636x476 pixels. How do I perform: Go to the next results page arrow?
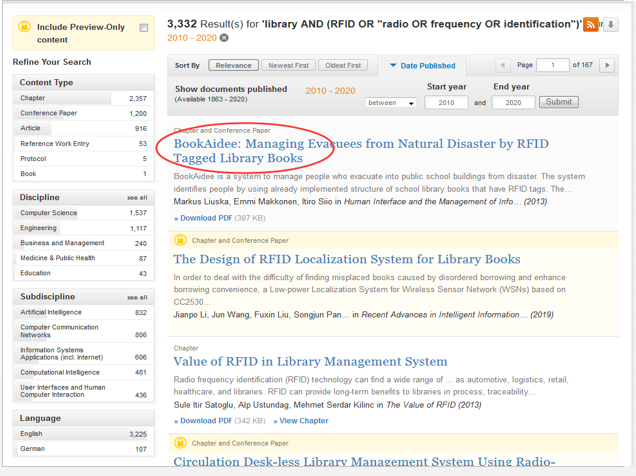607,65
